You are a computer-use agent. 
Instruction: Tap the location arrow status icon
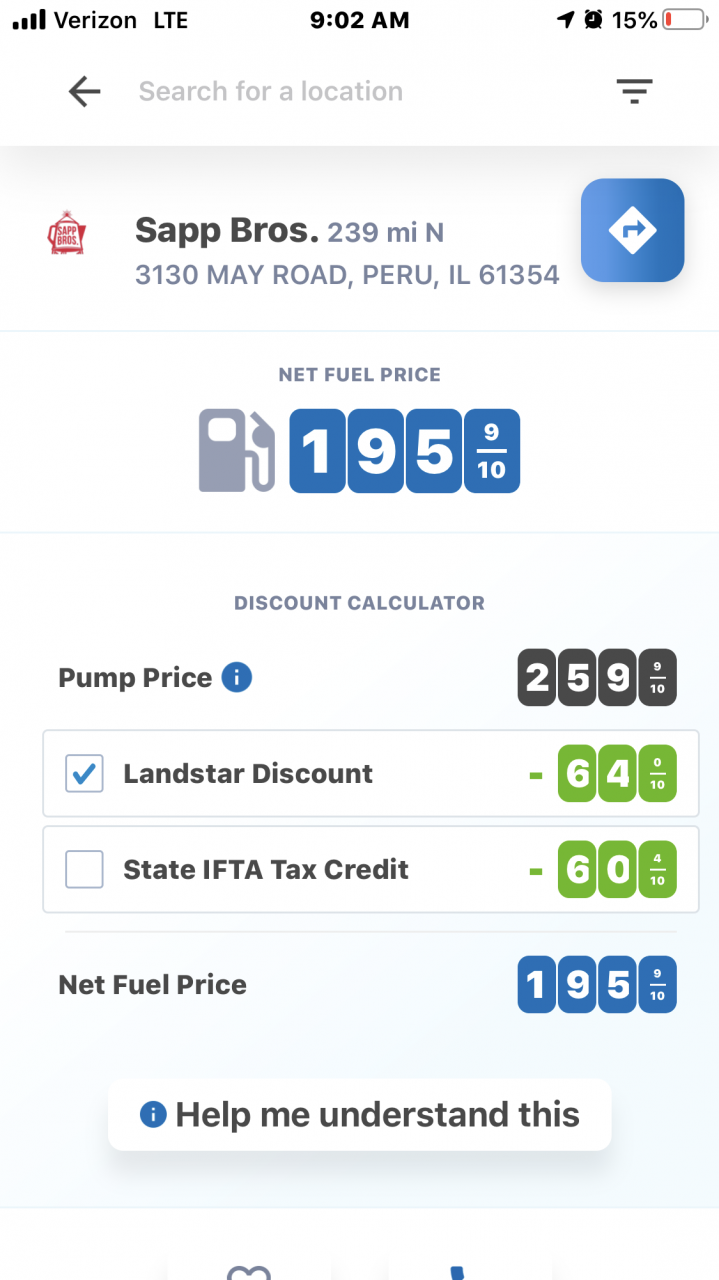click(566, 19)
